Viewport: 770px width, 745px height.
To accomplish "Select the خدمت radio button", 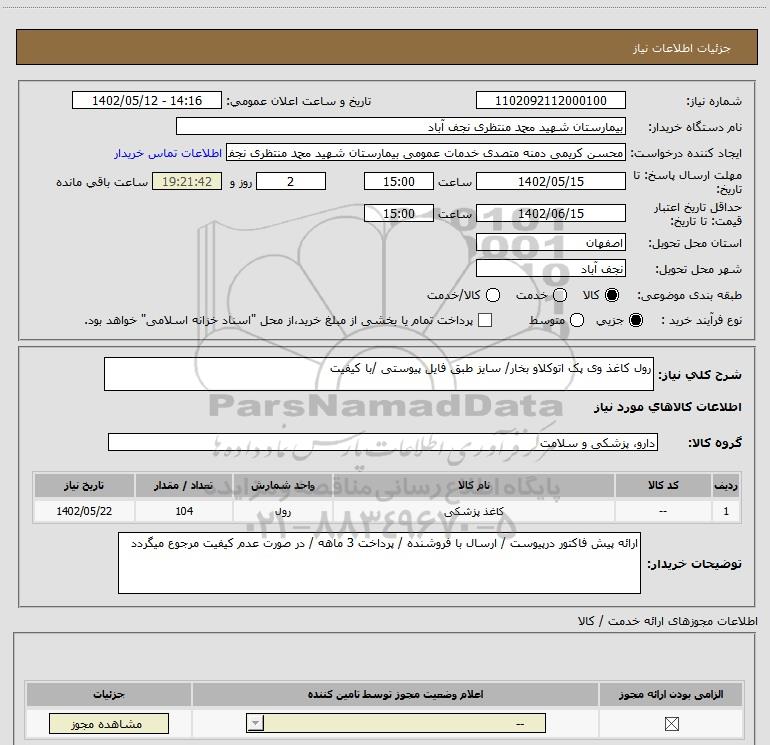I will [560, 295].
